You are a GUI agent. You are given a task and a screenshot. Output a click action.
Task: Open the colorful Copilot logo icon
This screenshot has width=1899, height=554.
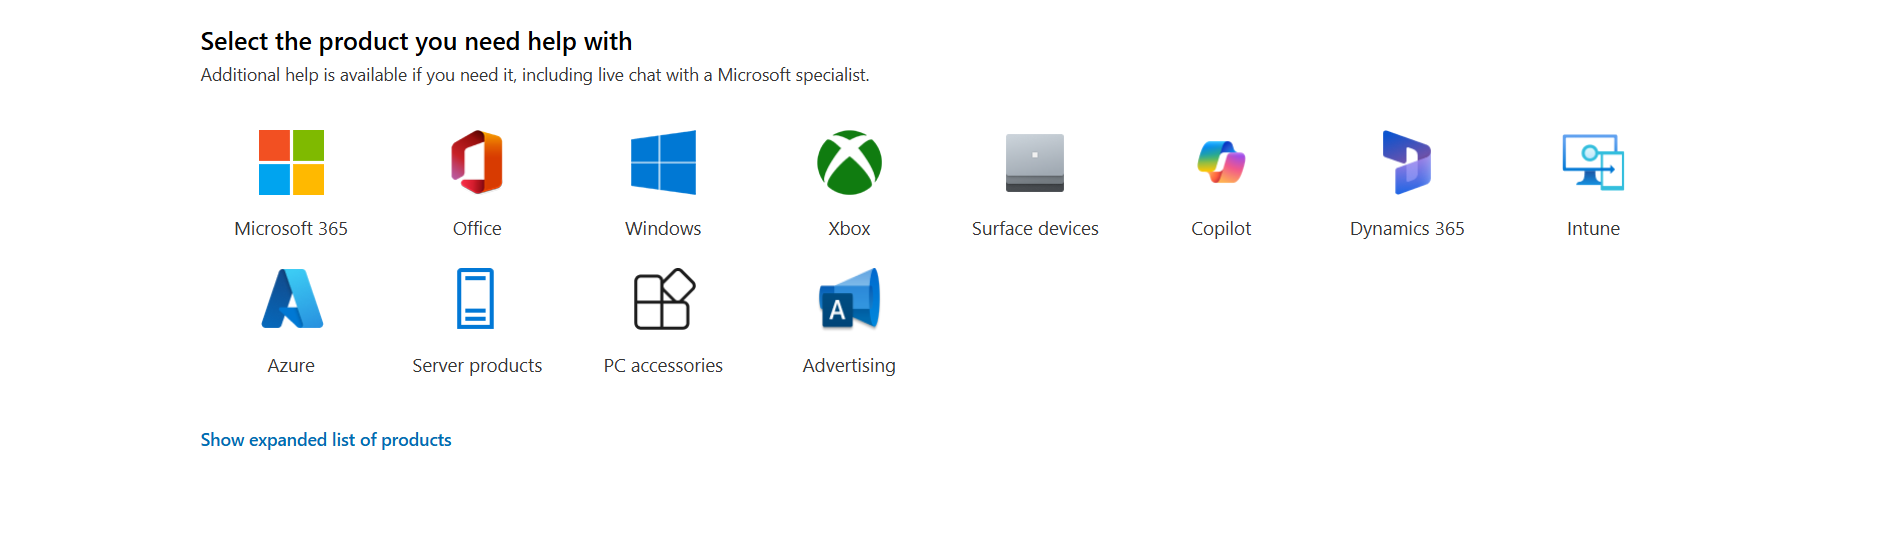(1221, 162)
